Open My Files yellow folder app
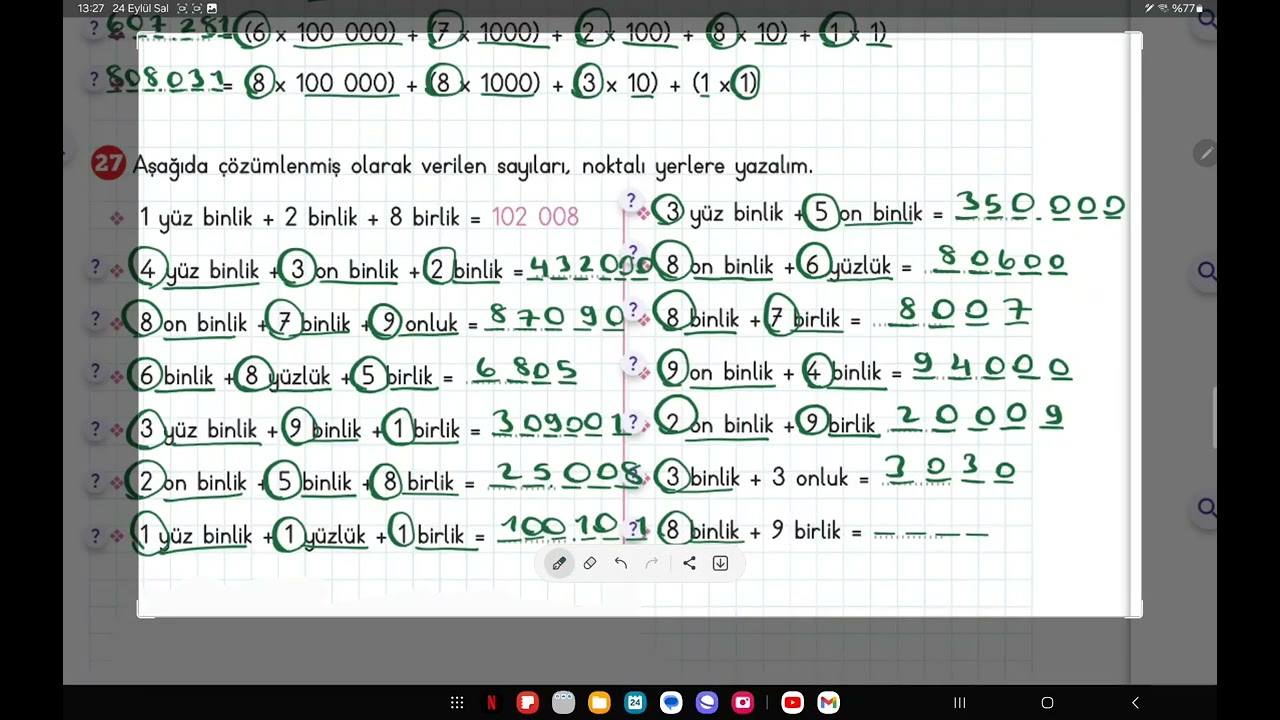This screenshot has height=720, width=1280. [x=599, y=703]
